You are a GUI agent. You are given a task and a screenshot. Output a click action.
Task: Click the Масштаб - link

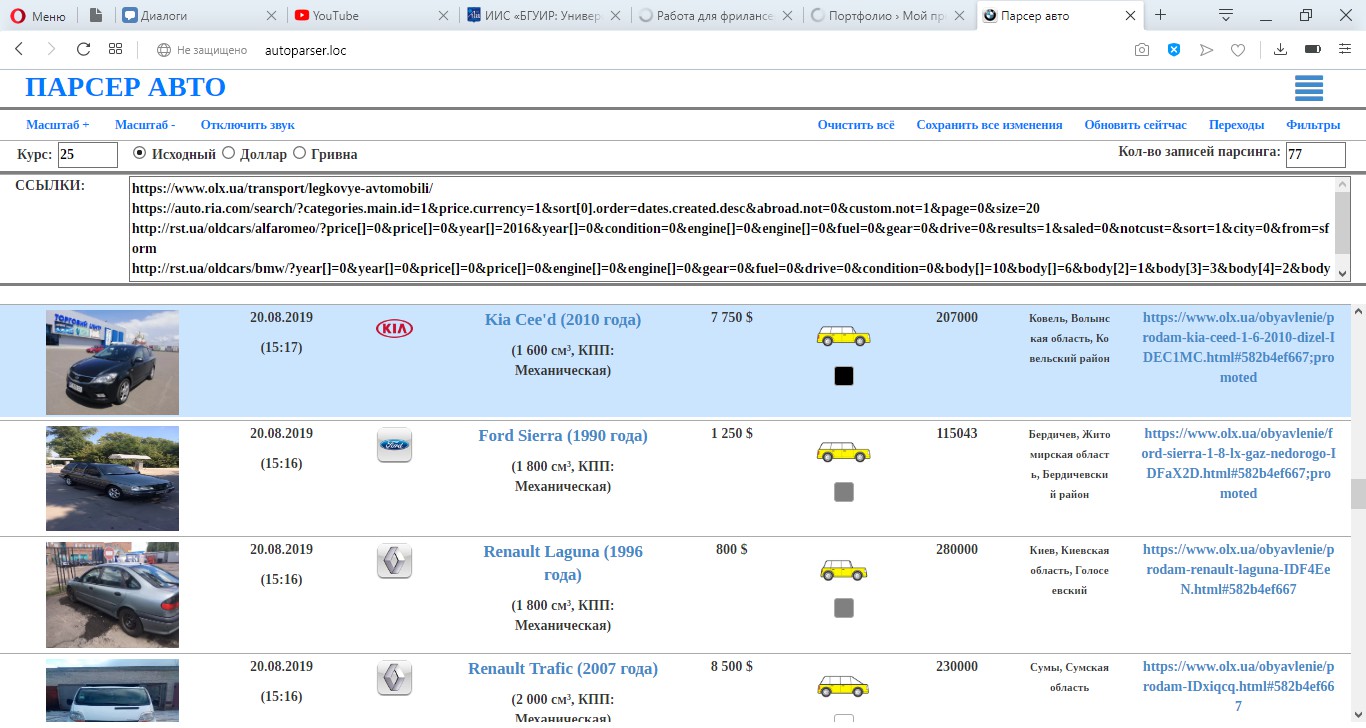tap(145, 125)
